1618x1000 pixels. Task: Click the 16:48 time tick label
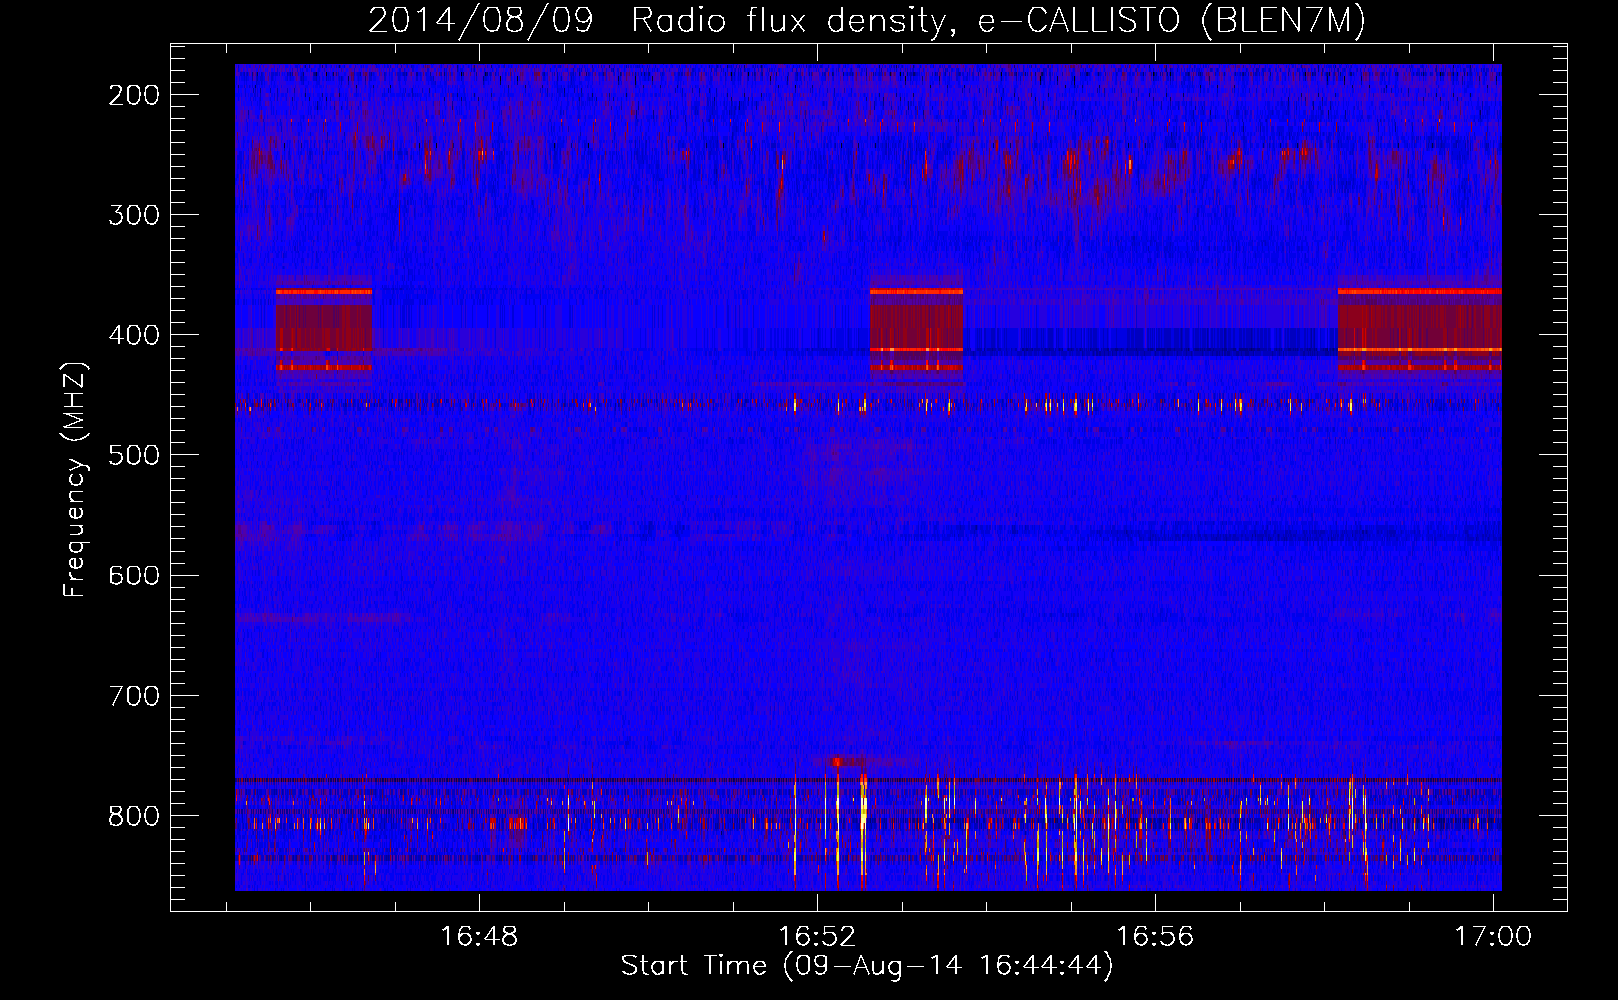coord(479,937)
